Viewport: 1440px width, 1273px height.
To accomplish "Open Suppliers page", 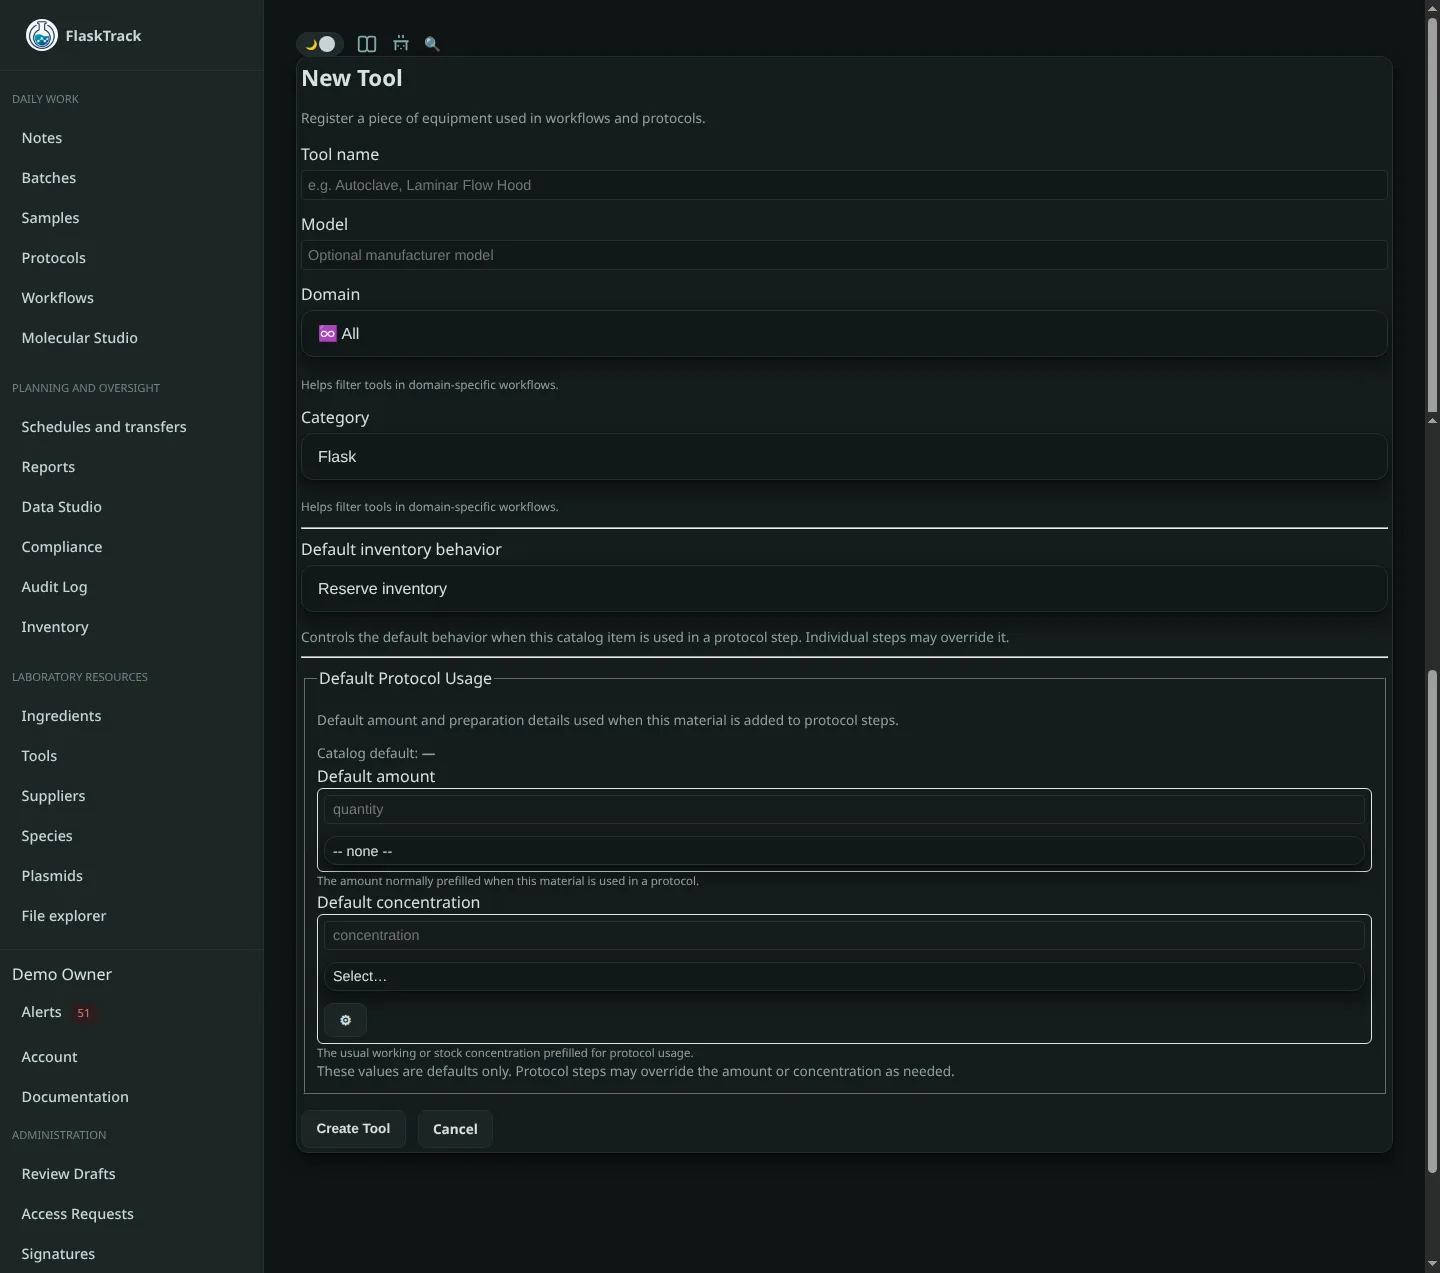I will click(x=53, y=796).
